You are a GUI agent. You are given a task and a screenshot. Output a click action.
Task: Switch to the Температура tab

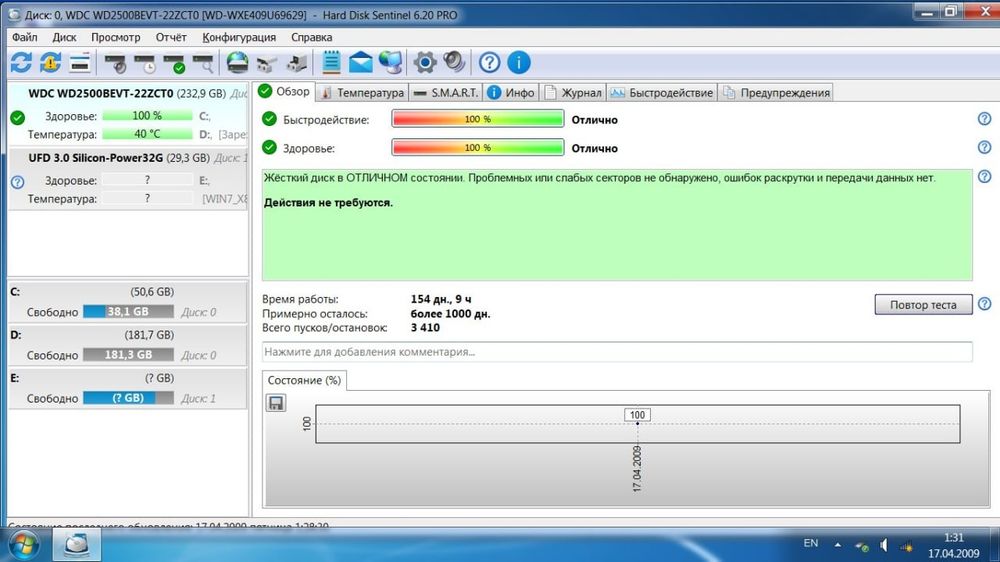(x=362, y=92)
